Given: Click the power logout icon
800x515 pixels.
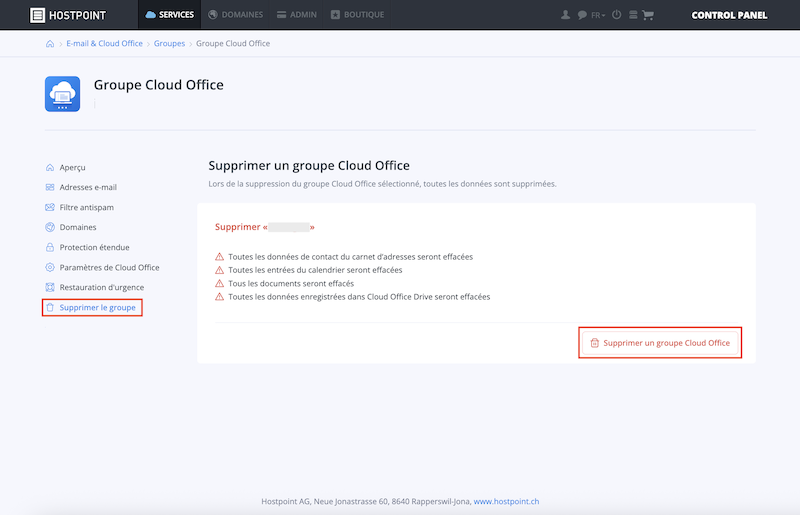Looking at the screenshot, I should pyautogui.click(x=616, y=15).
